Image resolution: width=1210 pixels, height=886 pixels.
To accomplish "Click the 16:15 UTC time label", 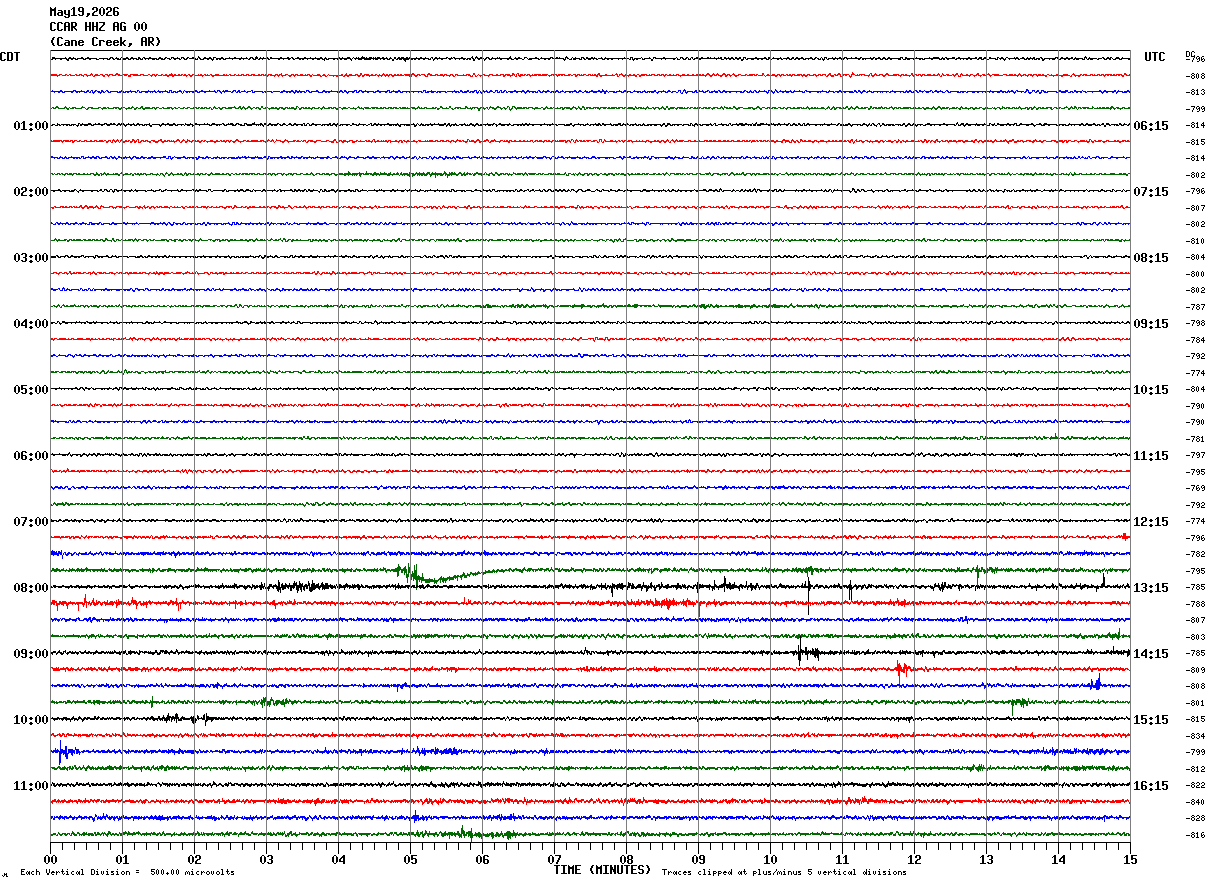I will [1150, 786].
